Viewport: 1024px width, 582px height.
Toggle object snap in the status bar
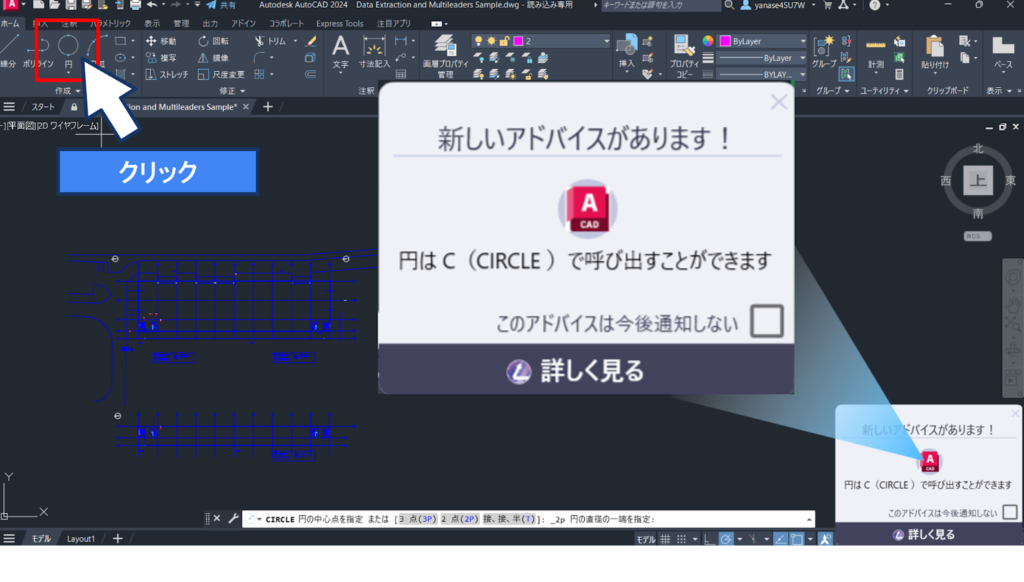pos(797,539)
